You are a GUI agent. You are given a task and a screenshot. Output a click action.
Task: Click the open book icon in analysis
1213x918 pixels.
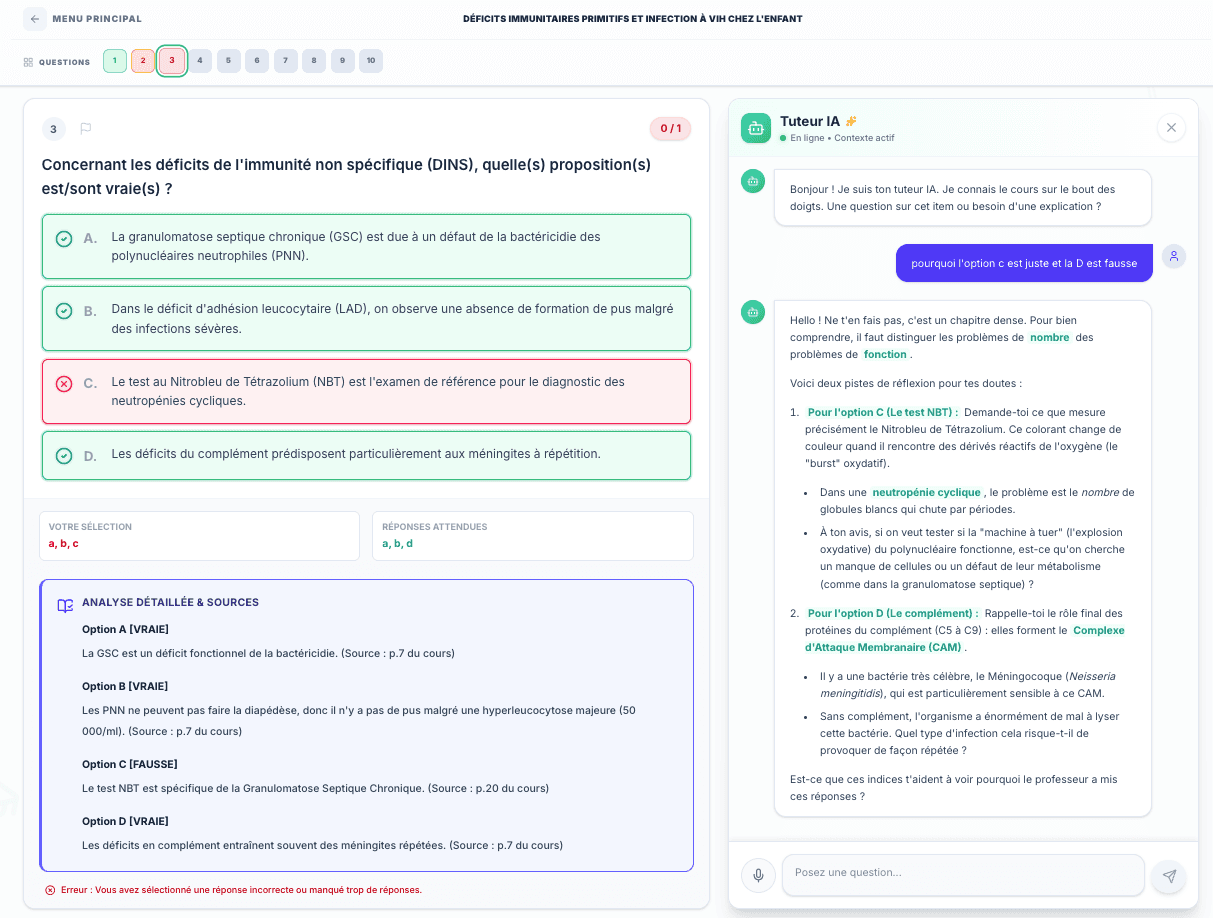pos(65,606)
